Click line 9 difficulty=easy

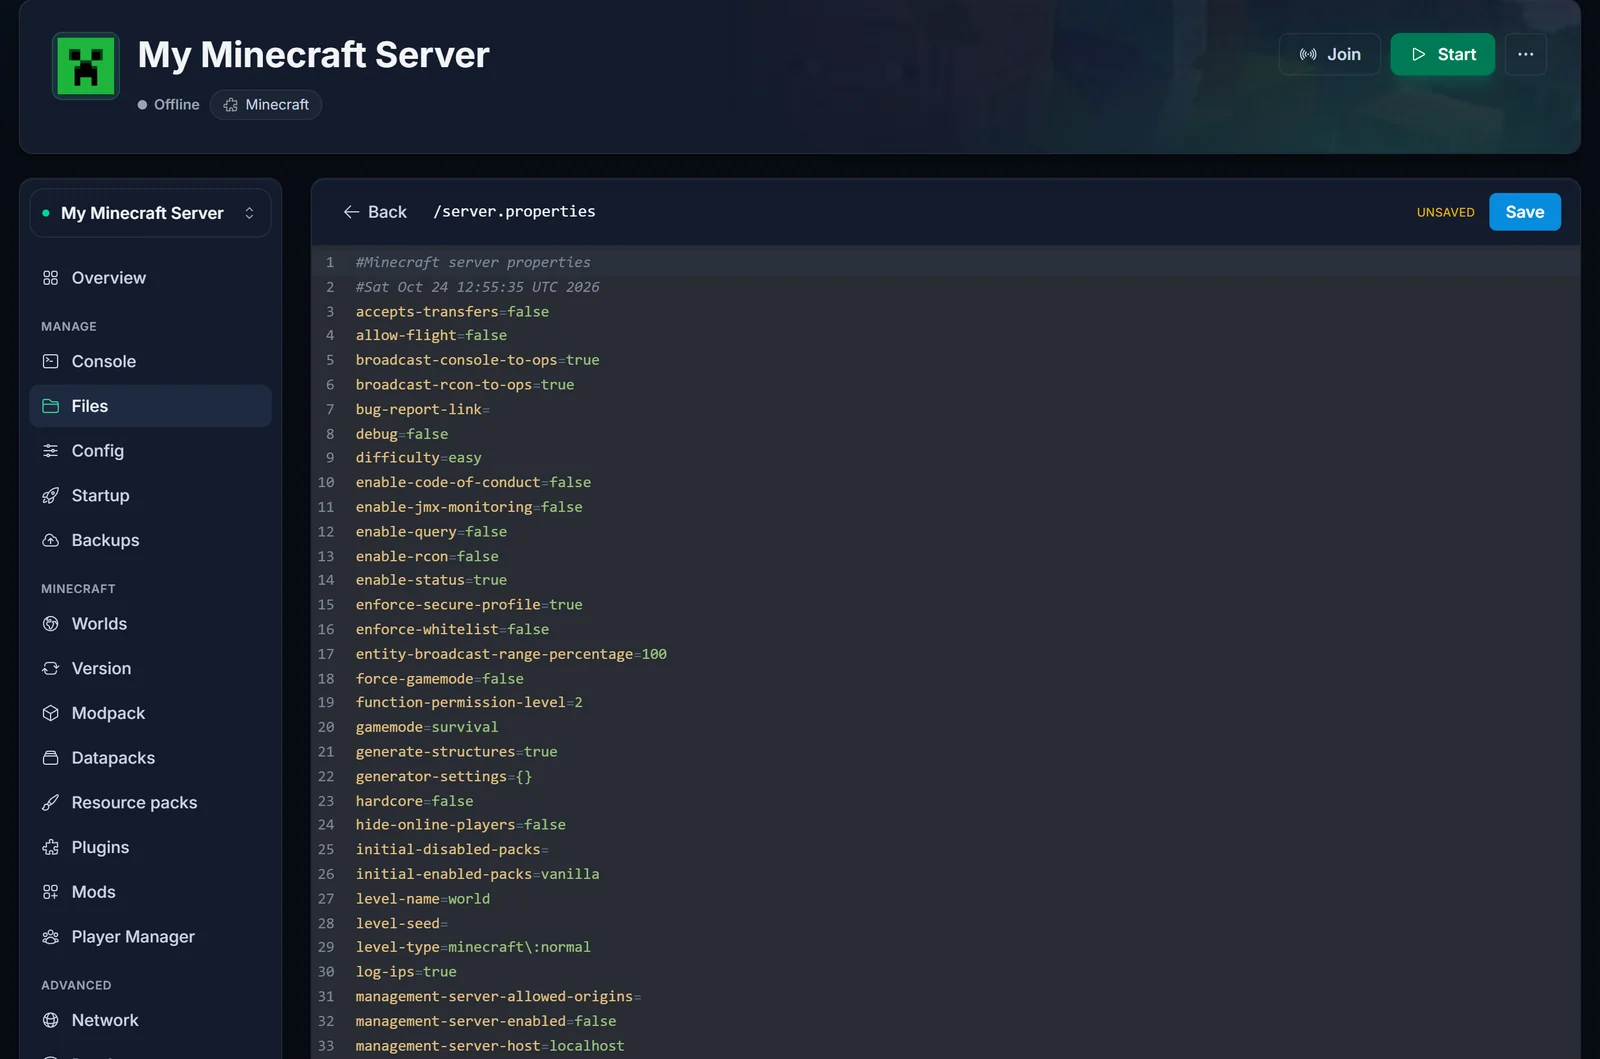tap(418, 458)
